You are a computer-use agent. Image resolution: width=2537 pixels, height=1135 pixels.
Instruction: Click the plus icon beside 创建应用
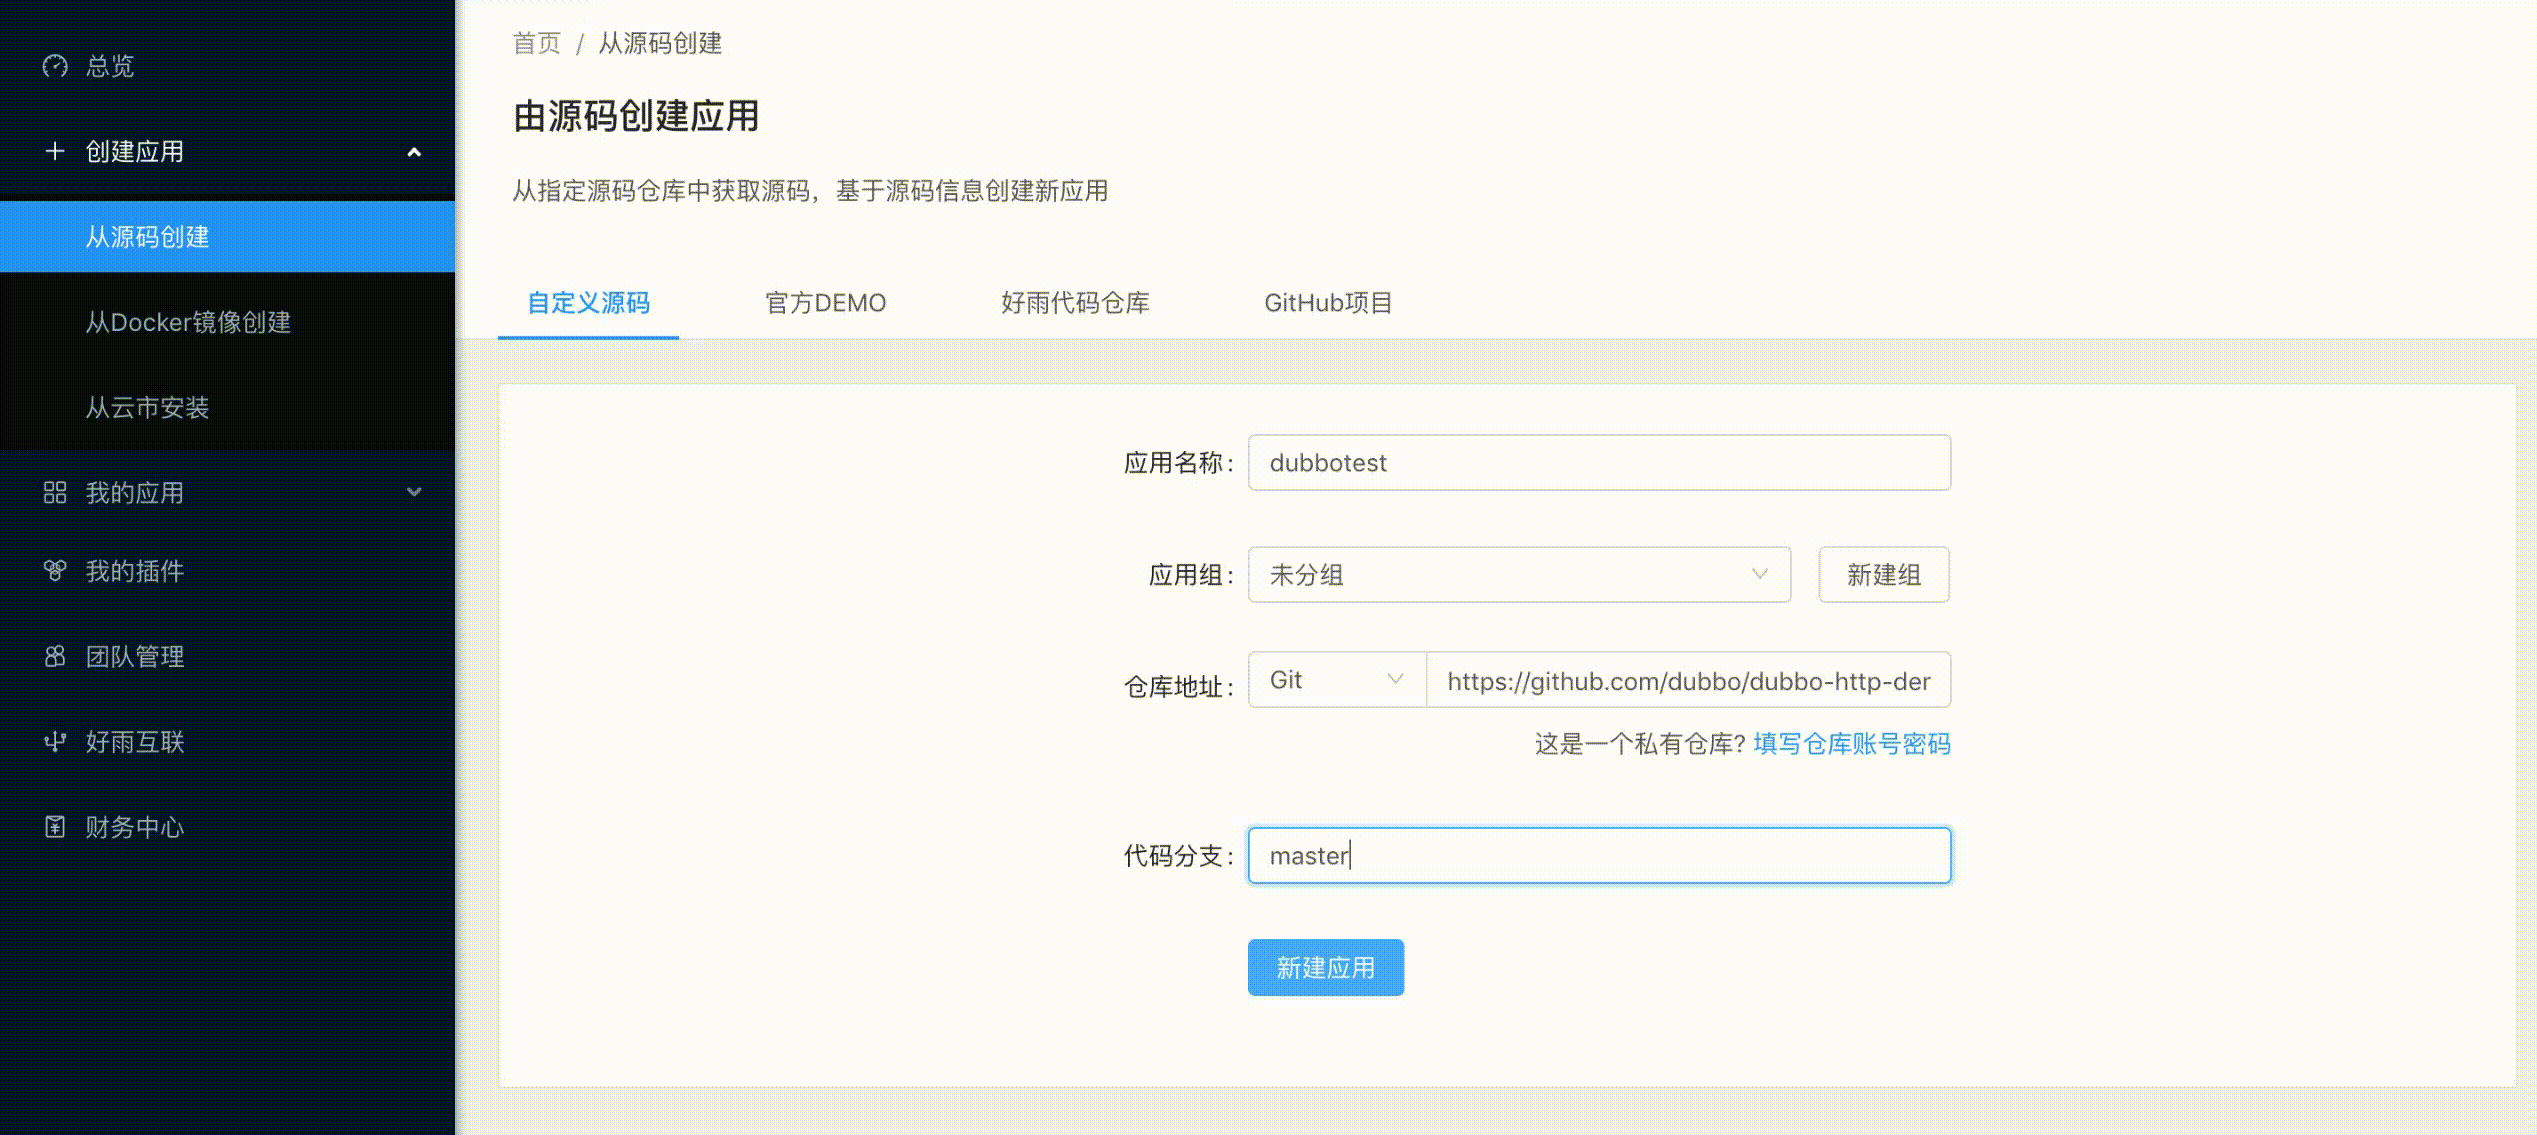[x=55, y=151]
